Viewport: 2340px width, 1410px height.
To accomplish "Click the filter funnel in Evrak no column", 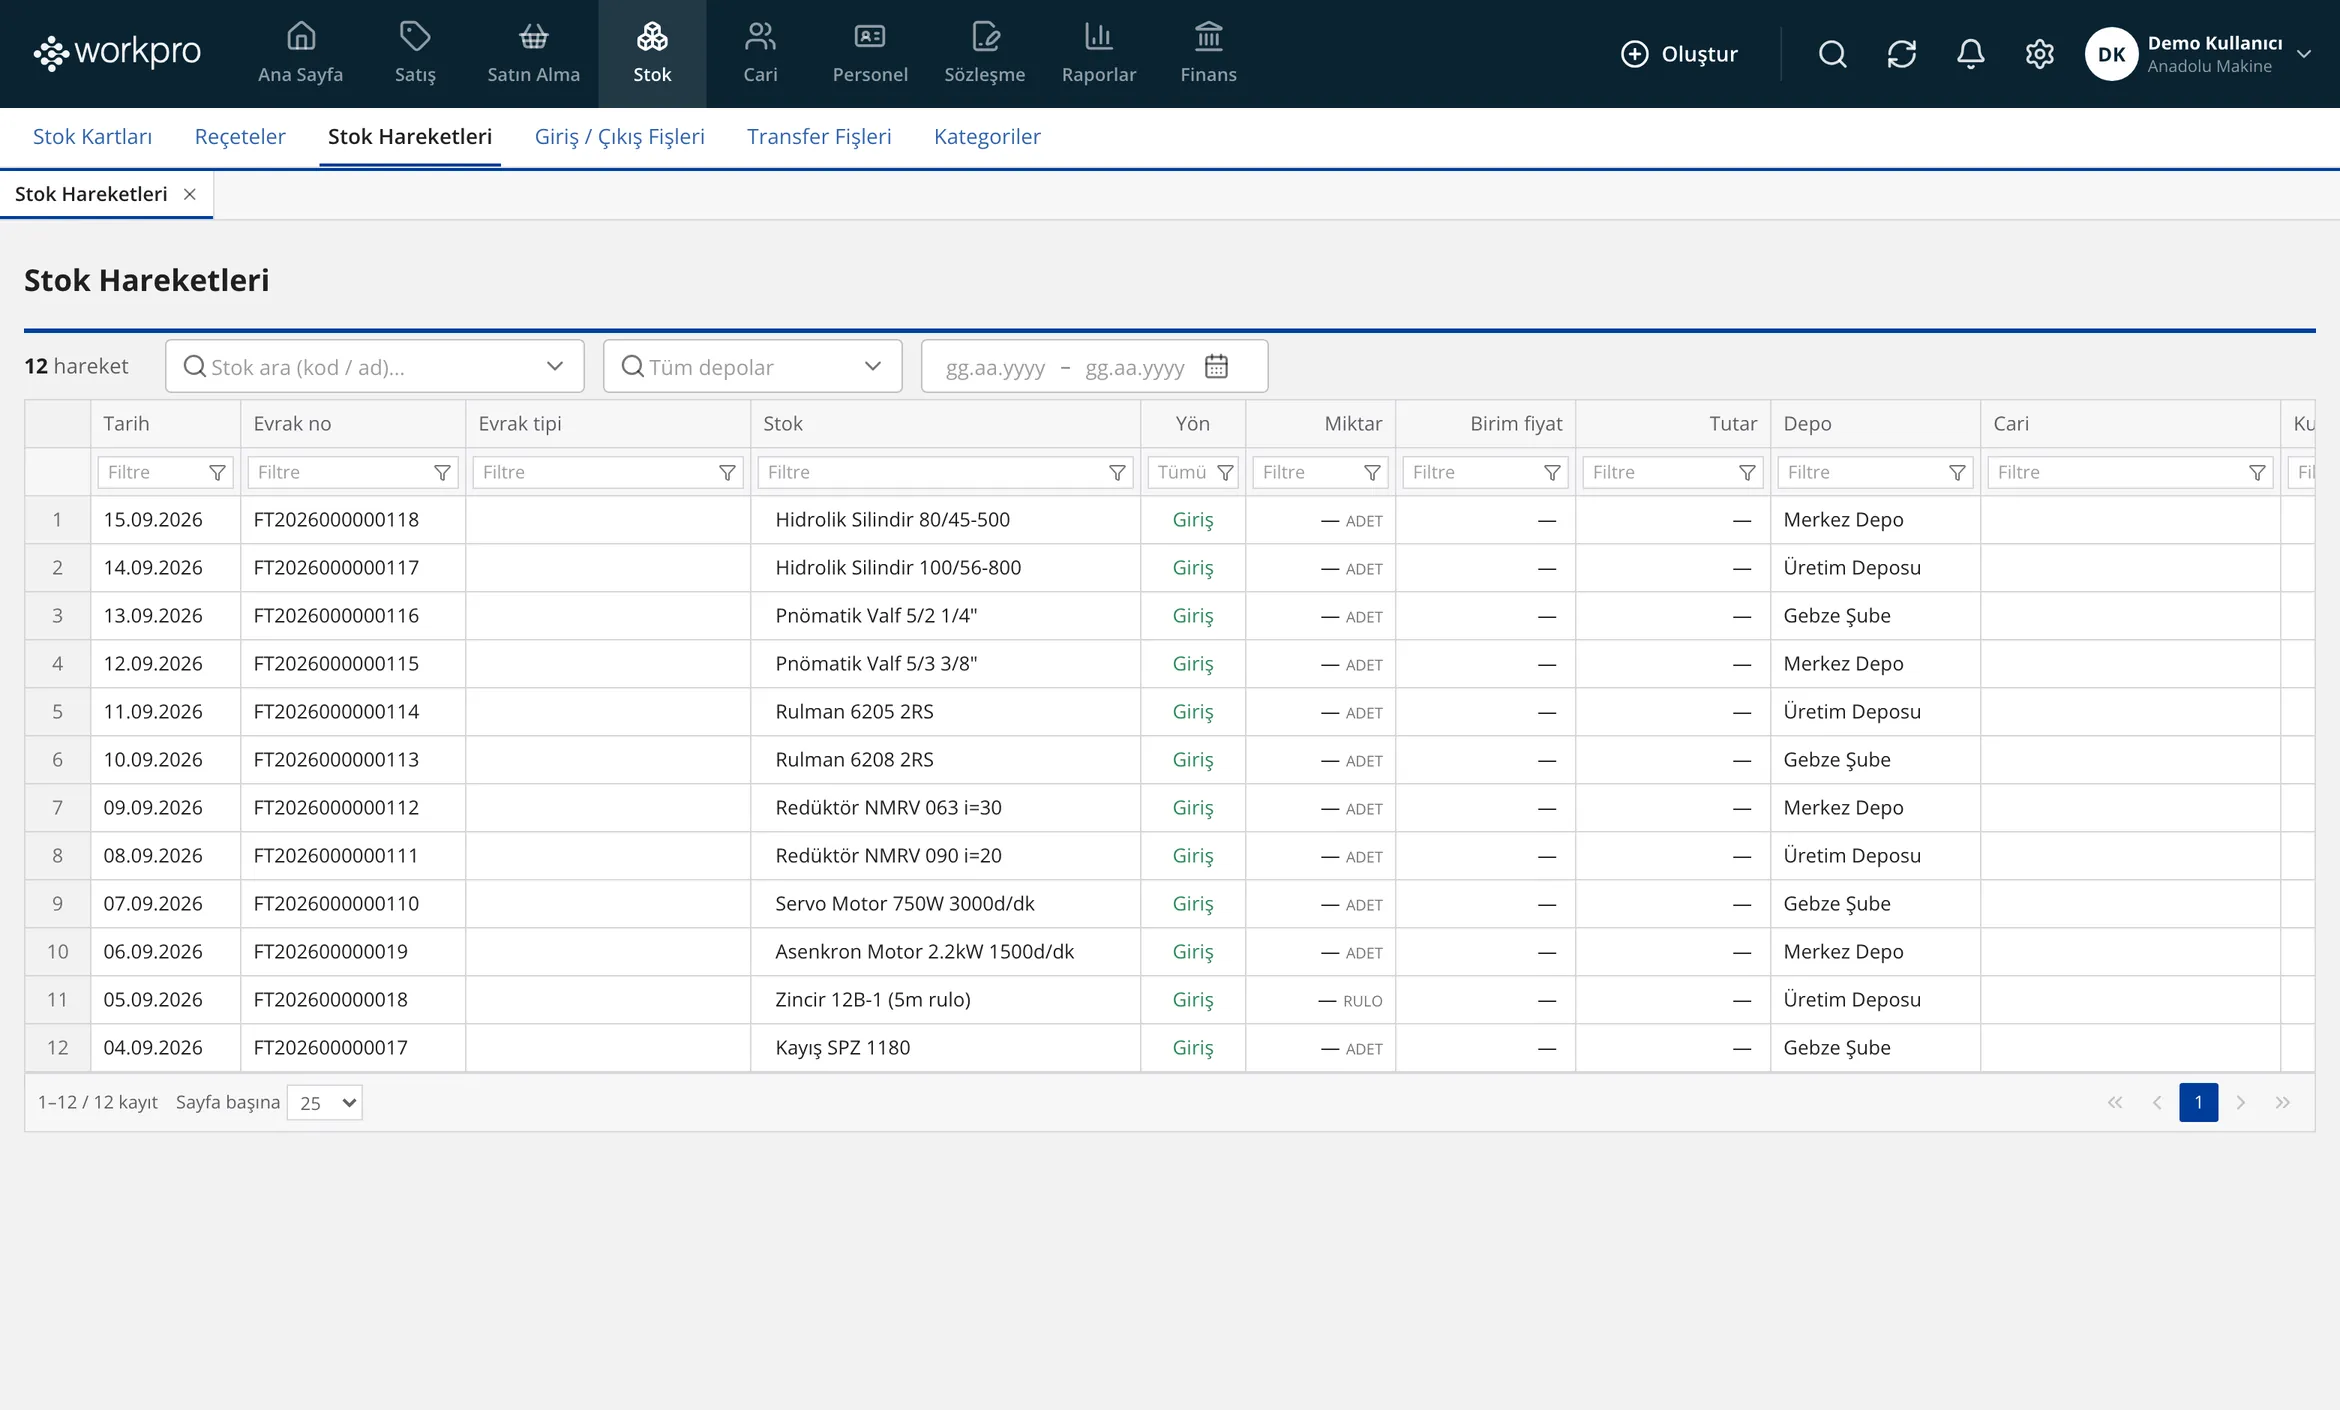I will point(442,473).
